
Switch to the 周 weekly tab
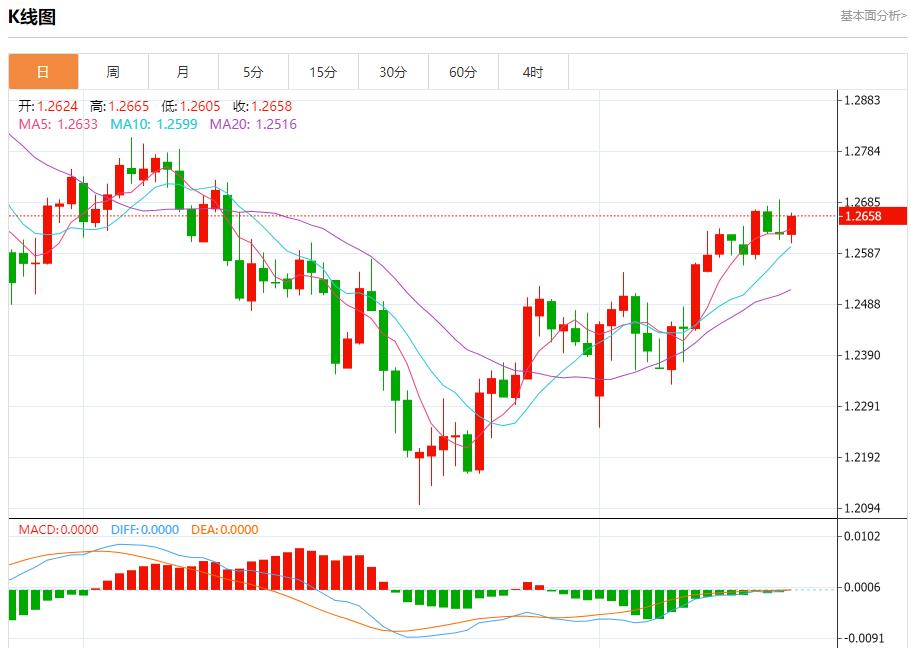113,72
